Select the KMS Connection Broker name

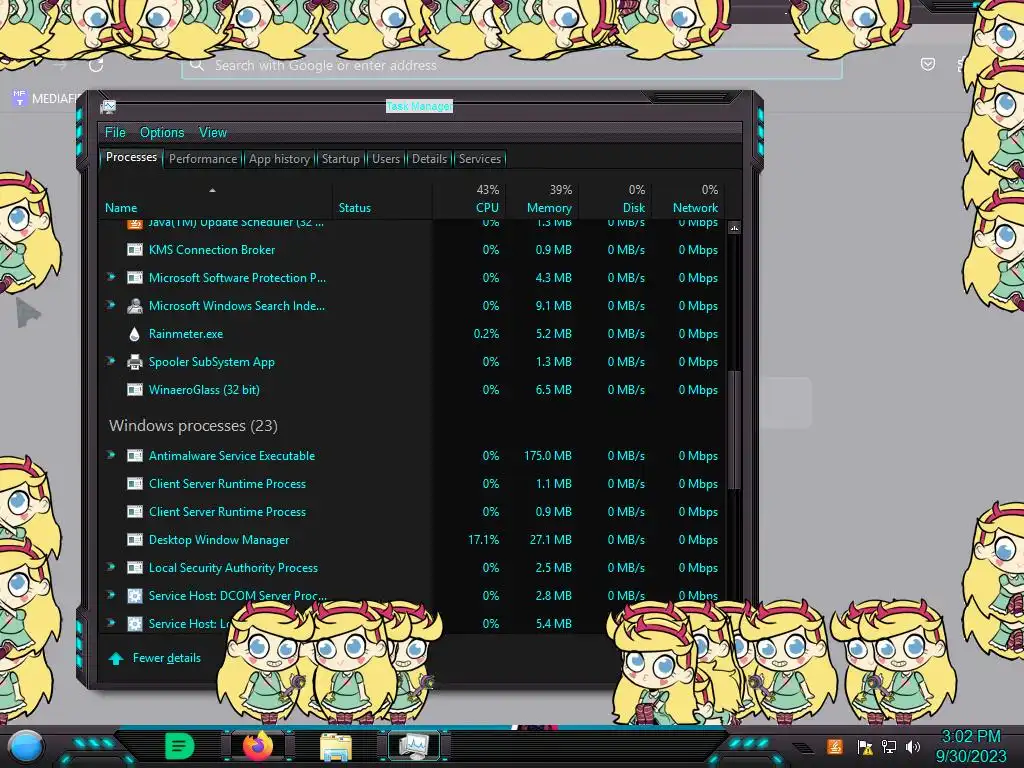[212, 249]
